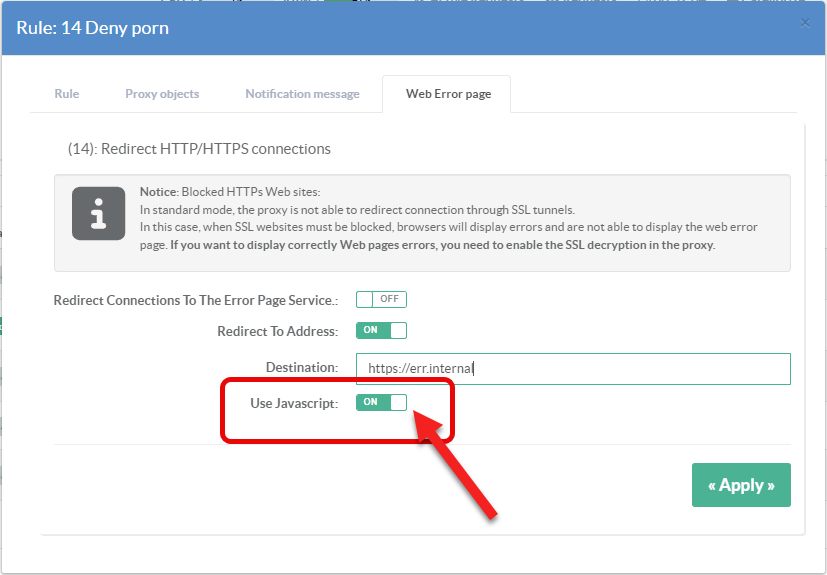Click the info icon in the notice box

pyautogui.click(x=98, y=213)
